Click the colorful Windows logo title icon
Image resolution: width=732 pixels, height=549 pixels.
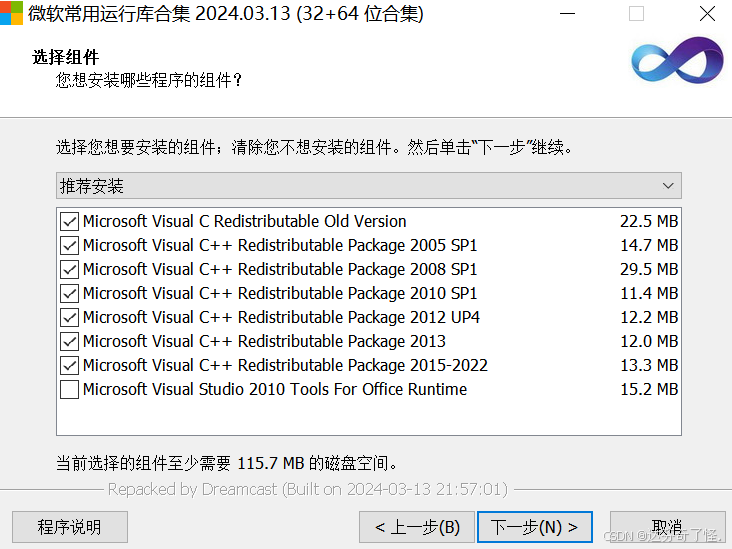(x=11, y=13)
